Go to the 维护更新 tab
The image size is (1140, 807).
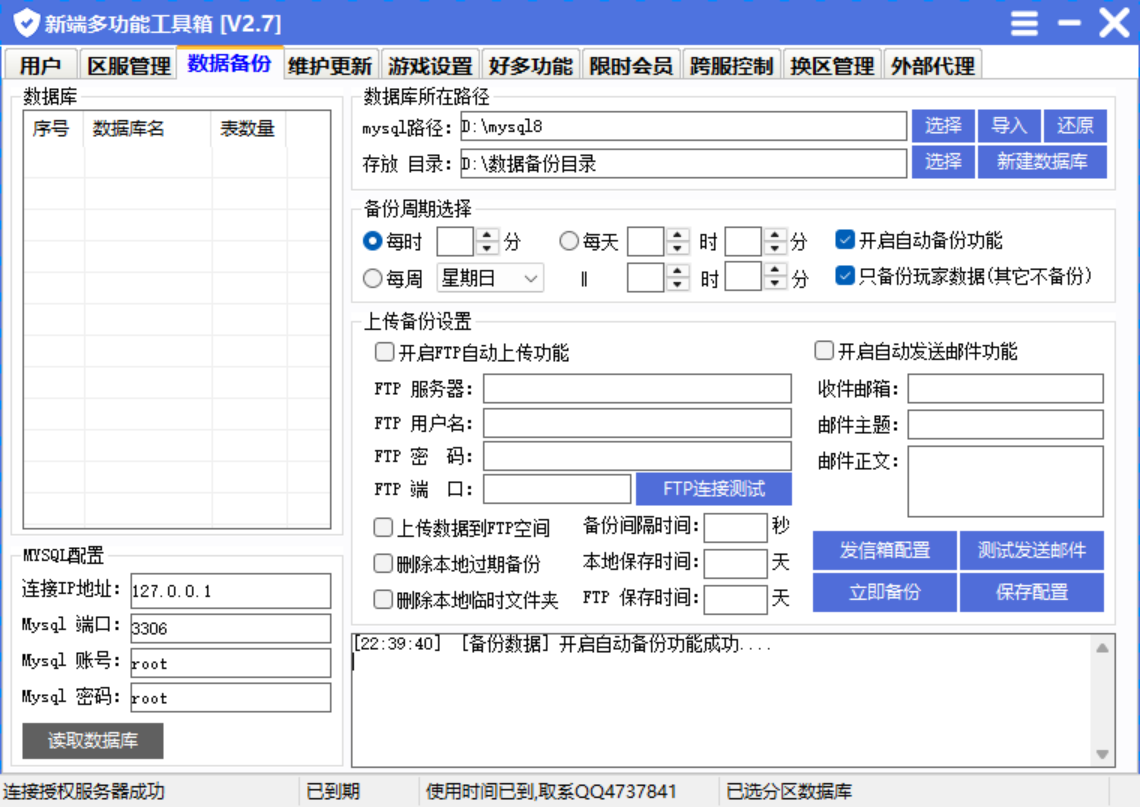329,65
